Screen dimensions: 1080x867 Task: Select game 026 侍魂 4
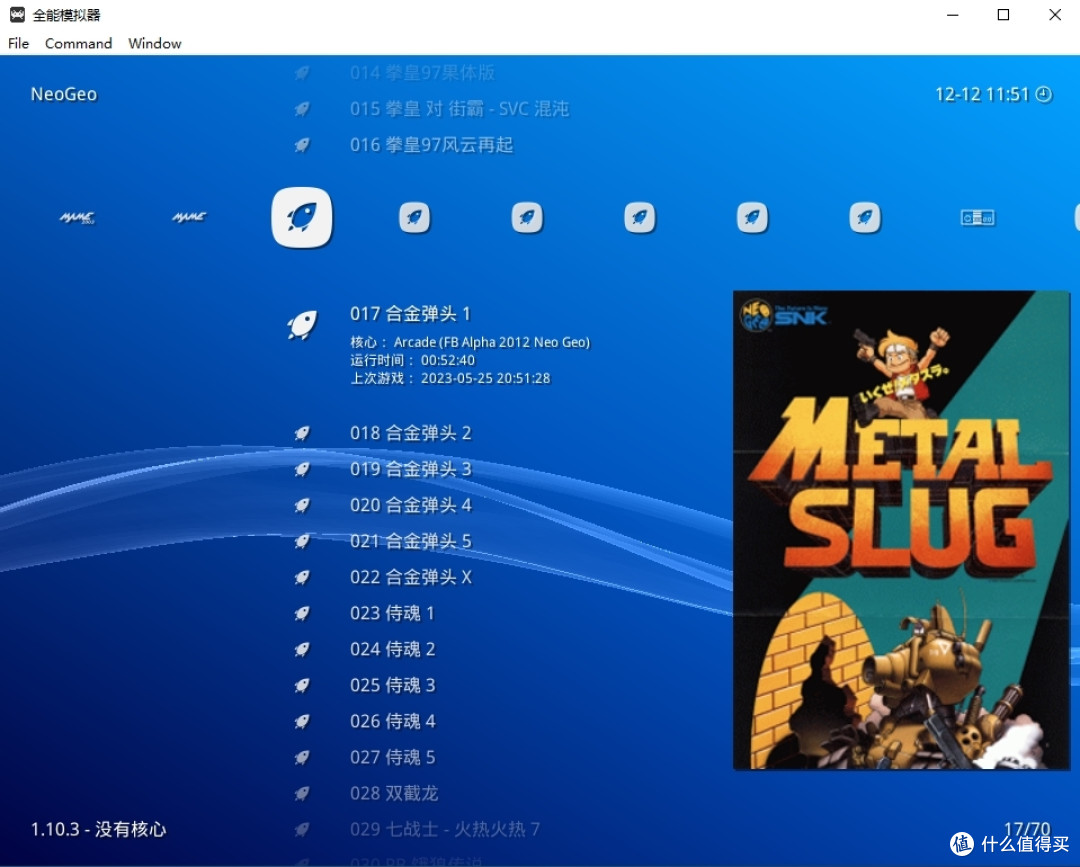click(x=393, y=721)
